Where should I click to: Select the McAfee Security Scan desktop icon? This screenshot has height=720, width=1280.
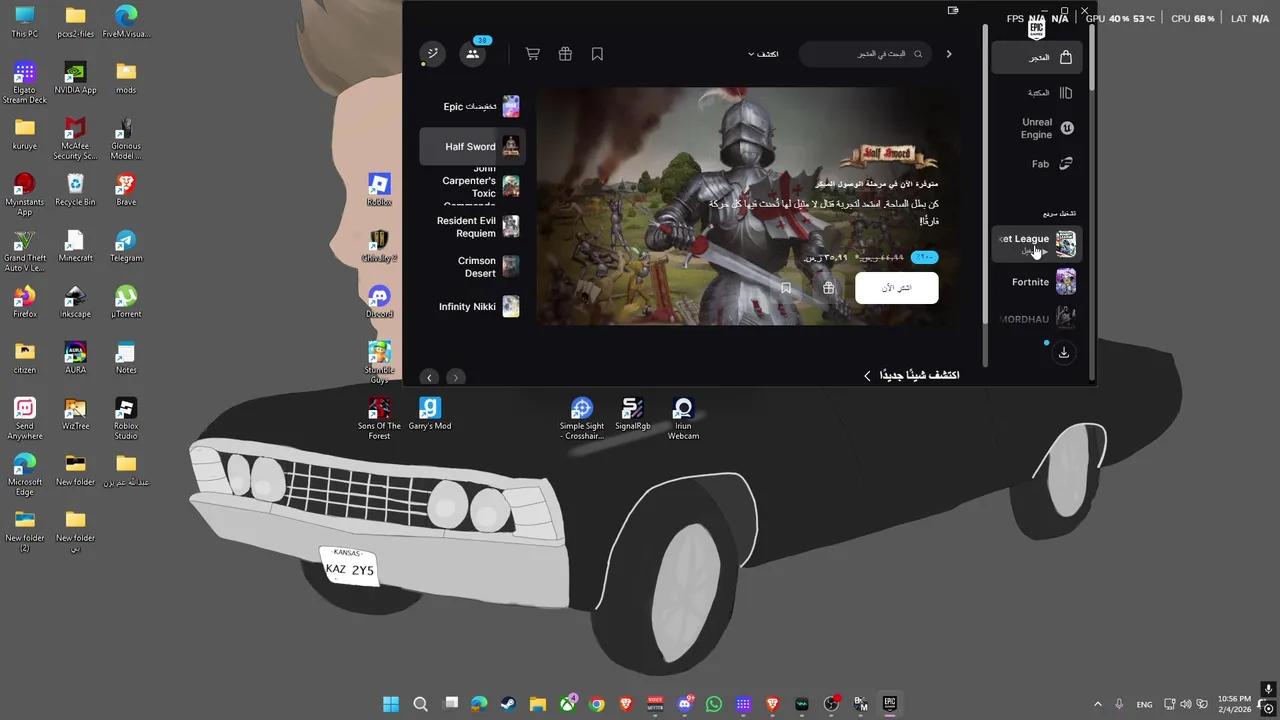click(x=75, y=139)
